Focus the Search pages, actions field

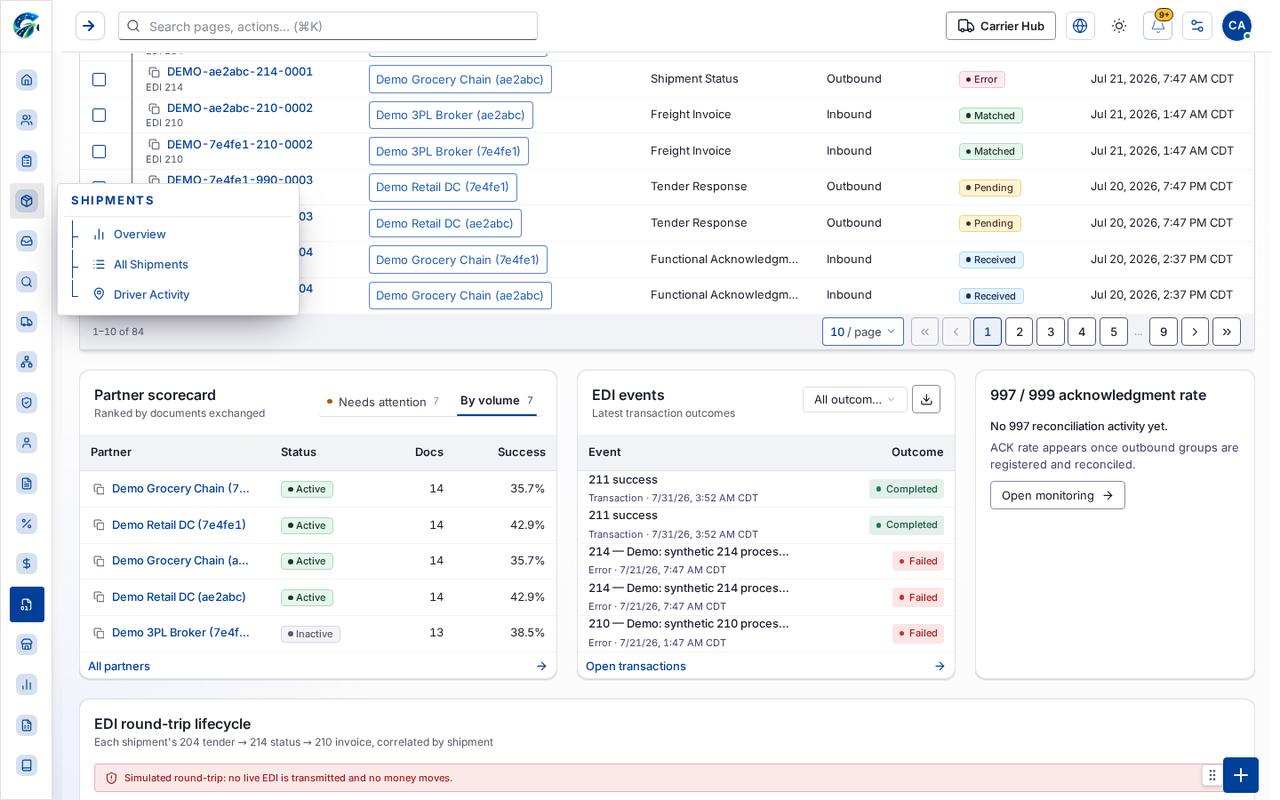(328, 26)
